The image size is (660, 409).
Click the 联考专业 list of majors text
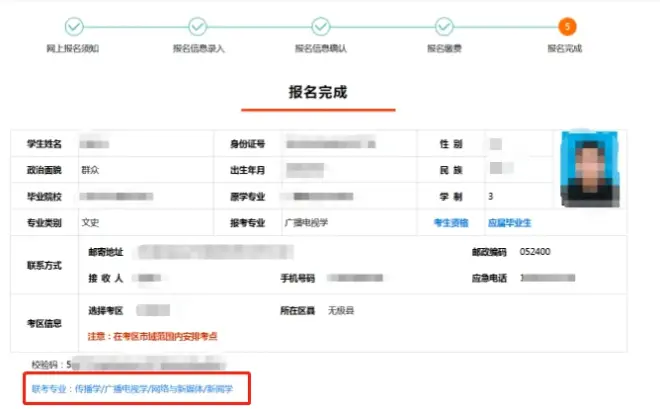[138, 387]
